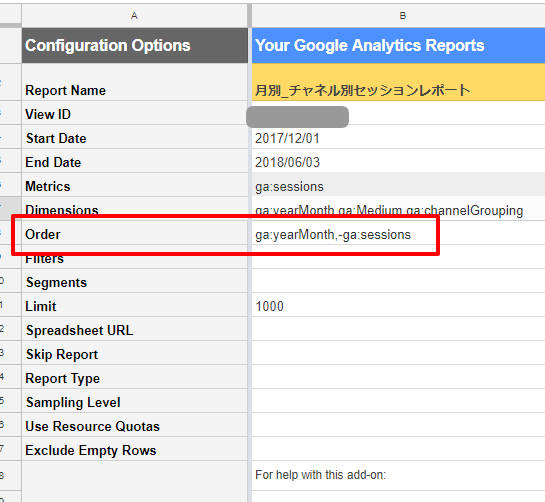Click the Report Type label cell
The width and height of the screenshot is (545, 502).
135,377
